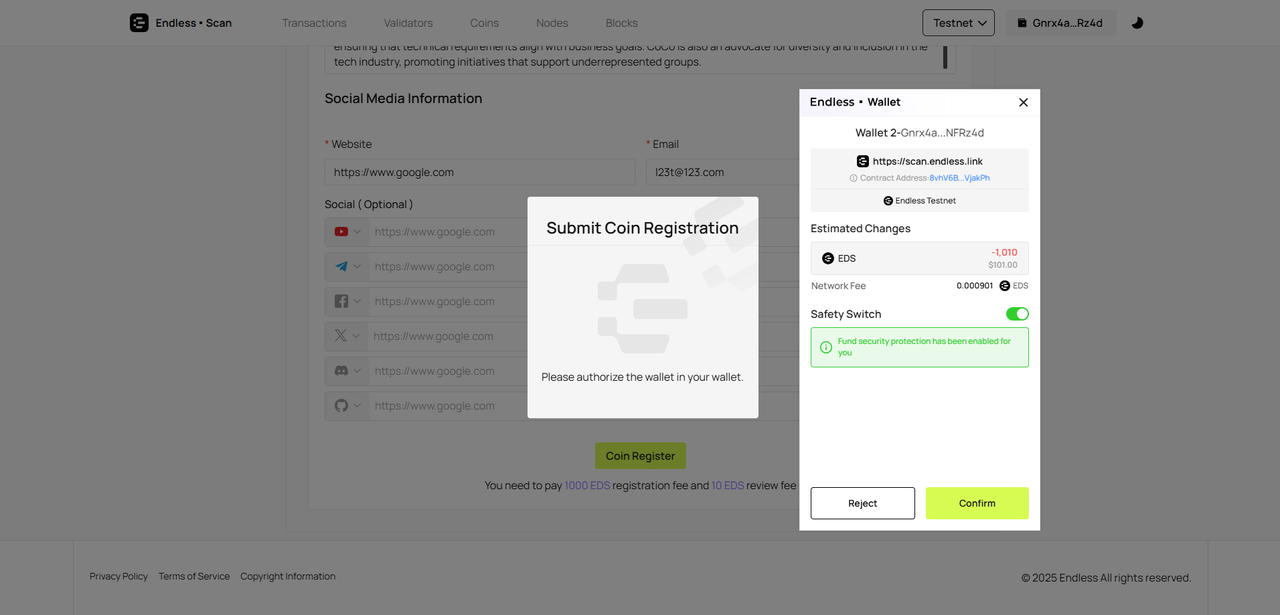The image size is (1280, 615).
Task: Expand the X social platform dropdown chevron
Action: (357, 336)
